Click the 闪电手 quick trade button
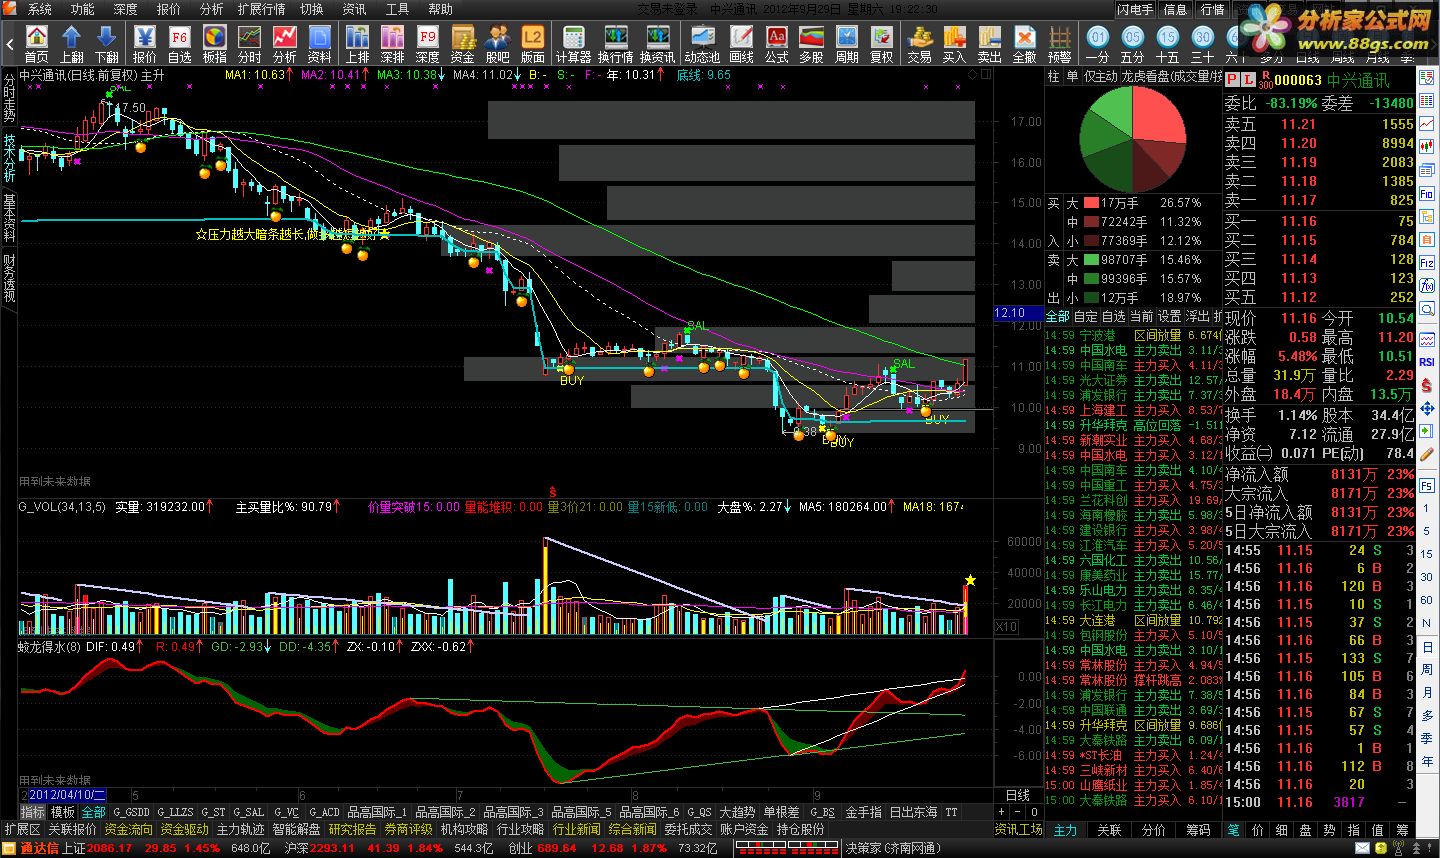 [1135, 9]
